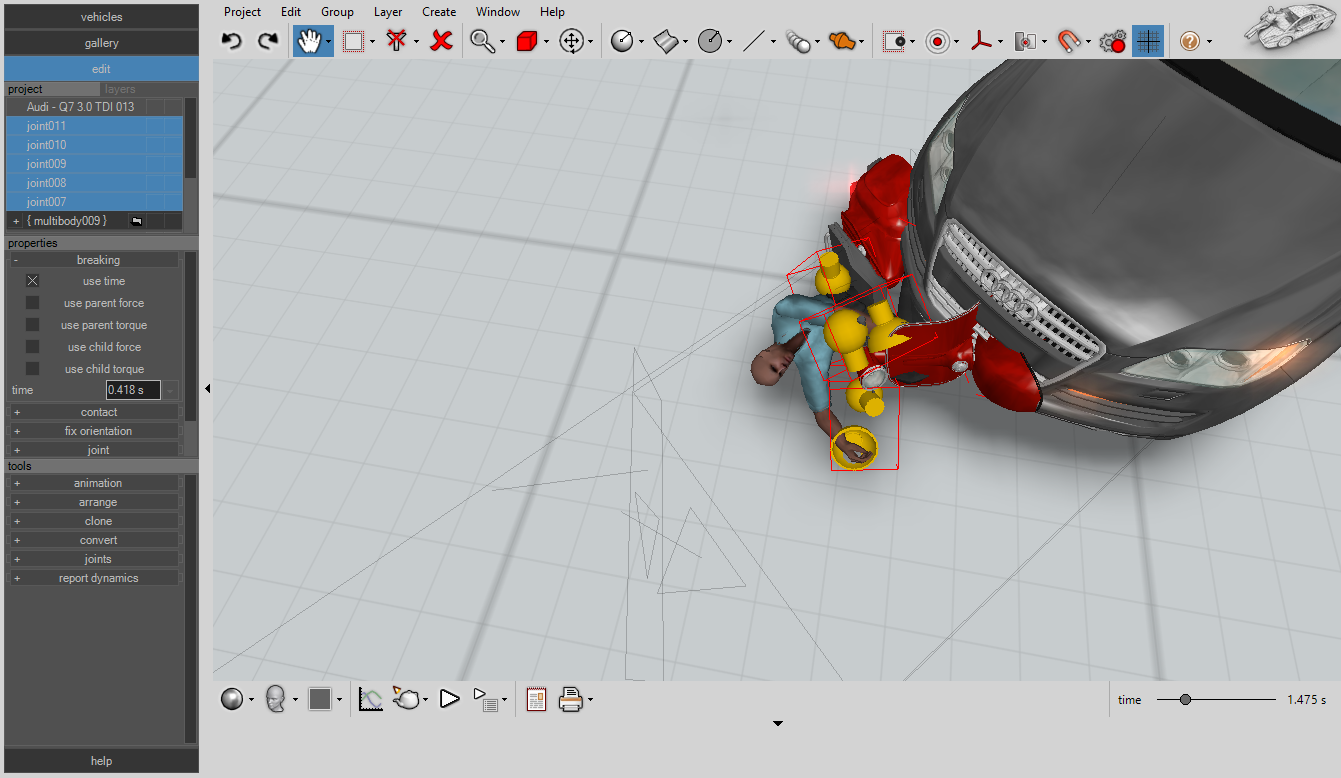The width and height of the screenshot is (1341, 778).
Task: Open the Create menu
Action: [x=439, y=12]
